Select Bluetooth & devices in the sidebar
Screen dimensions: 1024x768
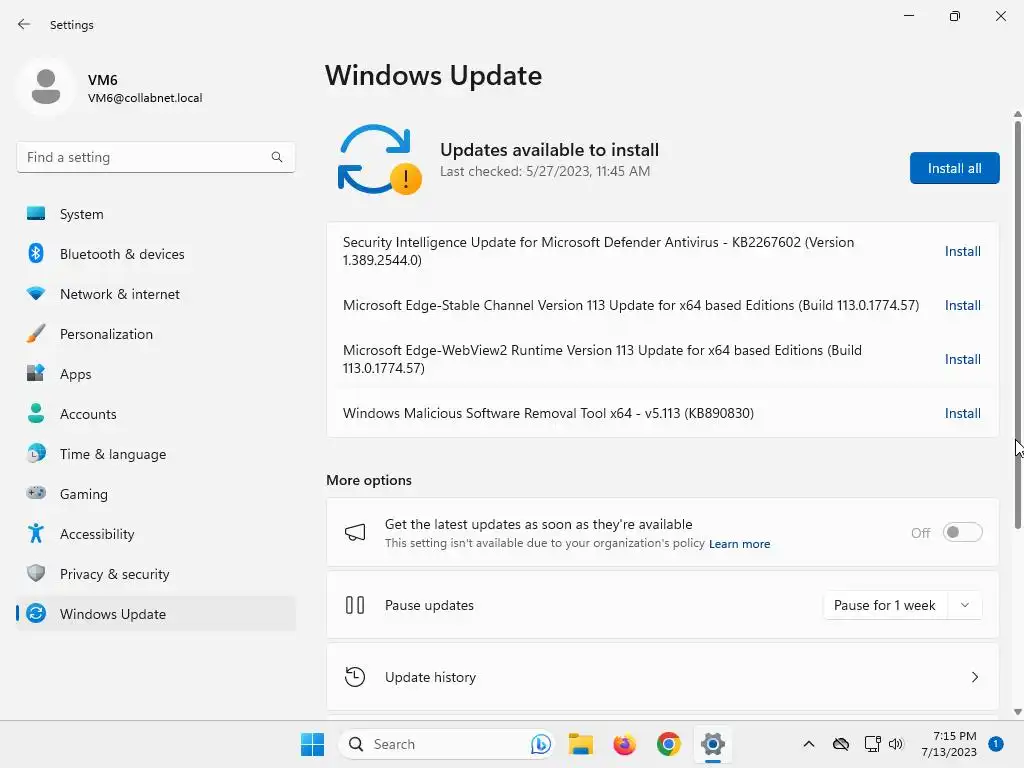click(155, 253)
